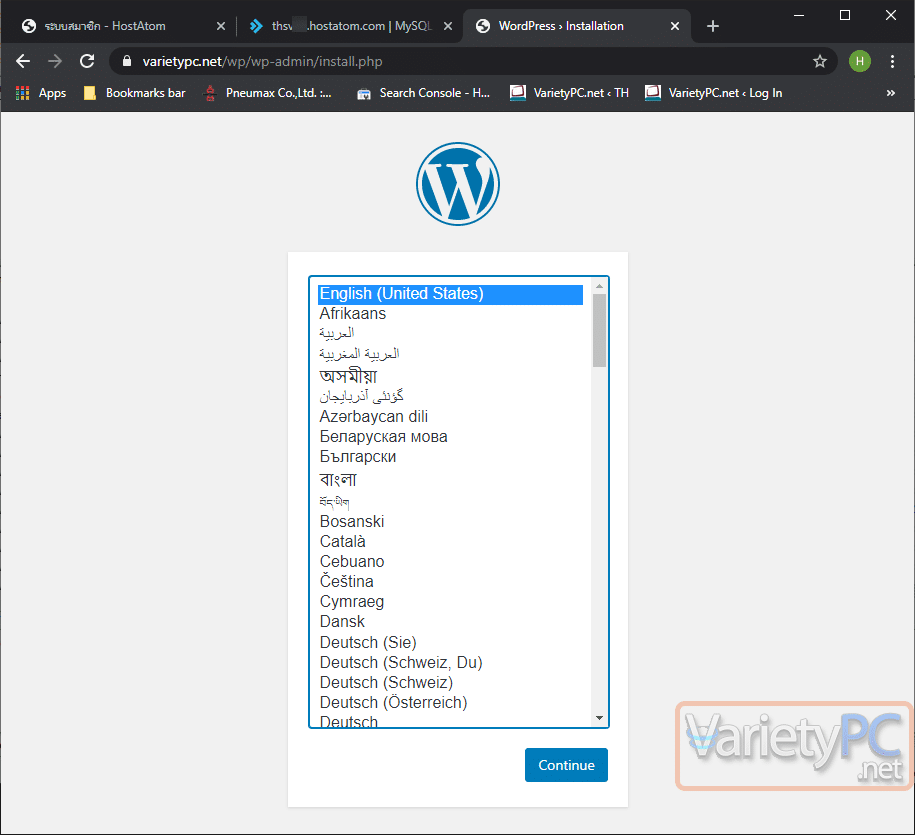This screenshot has height=835, width=915.
Task: Click the language list scrollbar thumb
Action: 599,330
